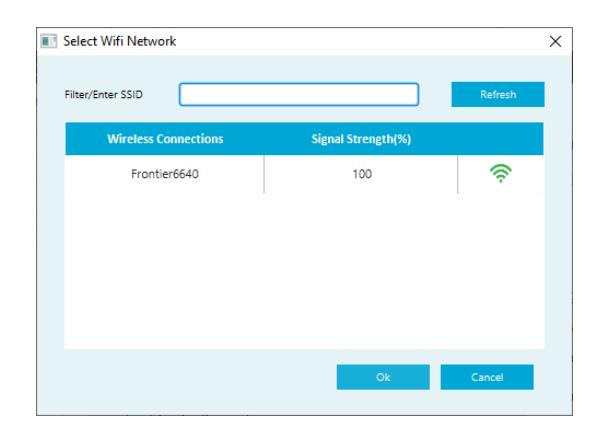Viewport: 596px width, 438px height.
Task: Click the empty title bar area before the X
Action: (361, 41)
